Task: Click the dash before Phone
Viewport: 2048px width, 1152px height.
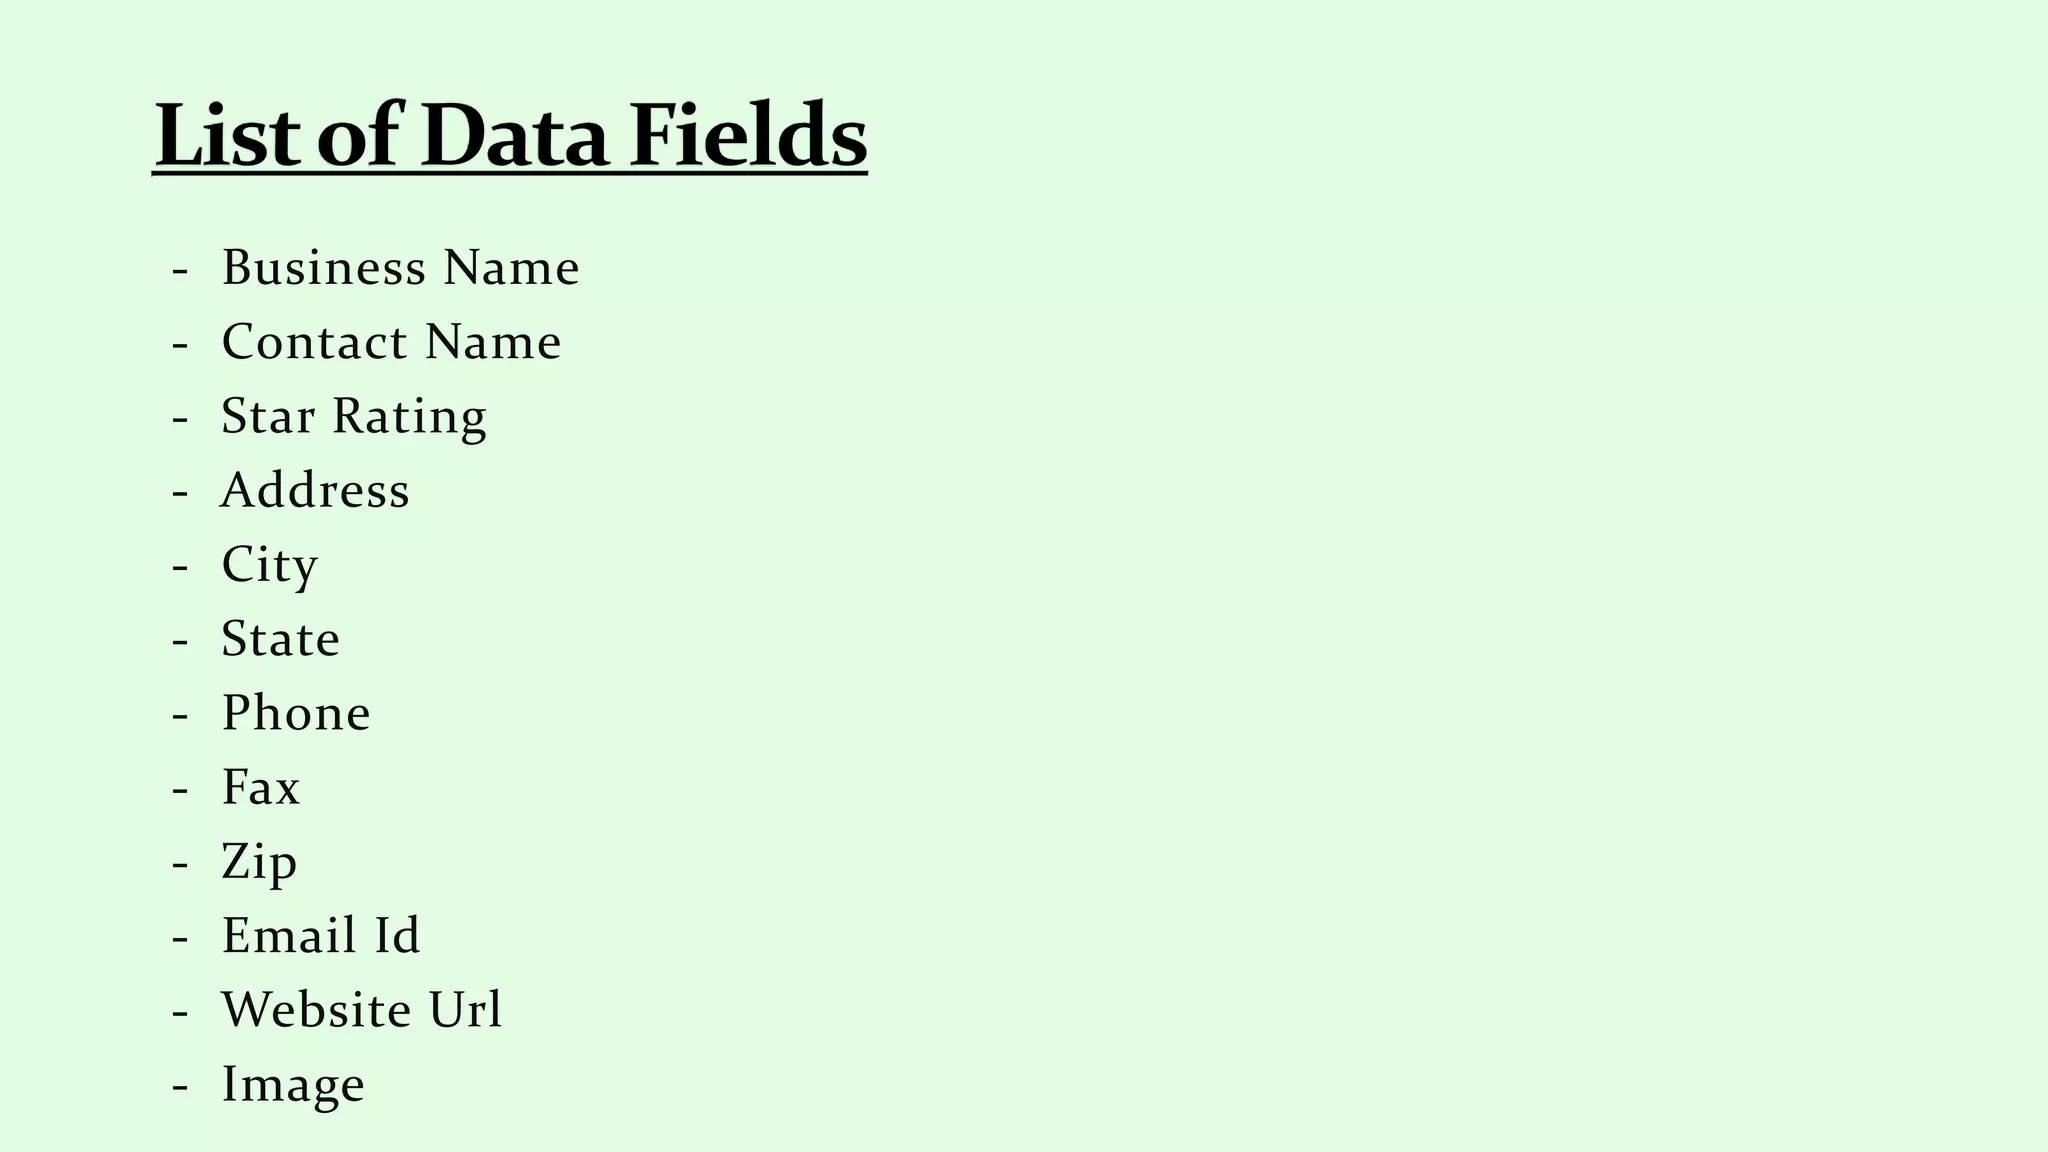Action: (x=180, y=715)
